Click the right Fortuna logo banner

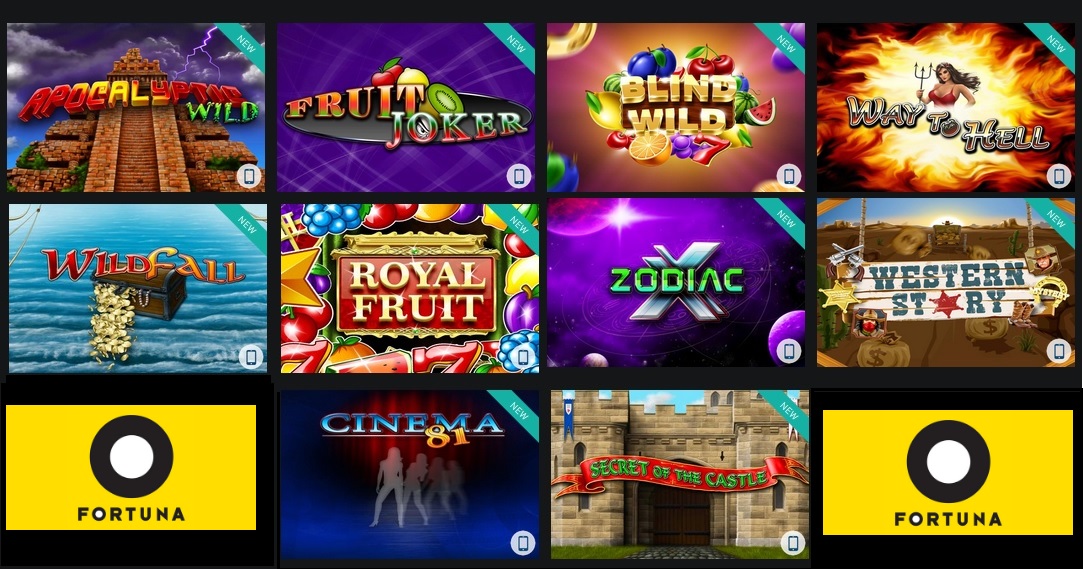tap(948, 472)
